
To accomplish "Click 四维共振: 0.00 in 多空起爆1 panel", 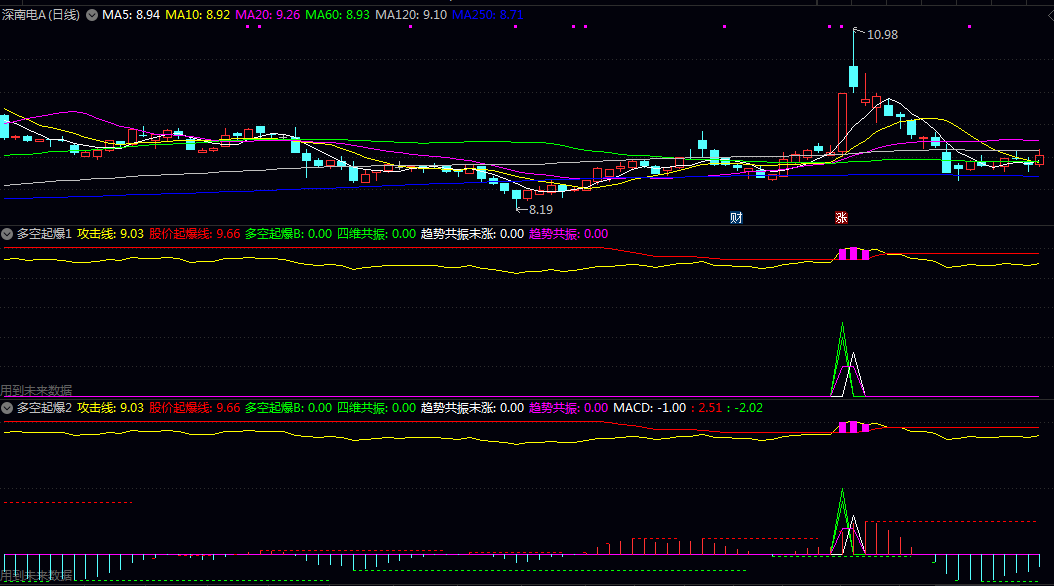I will (x=376, y=234).
